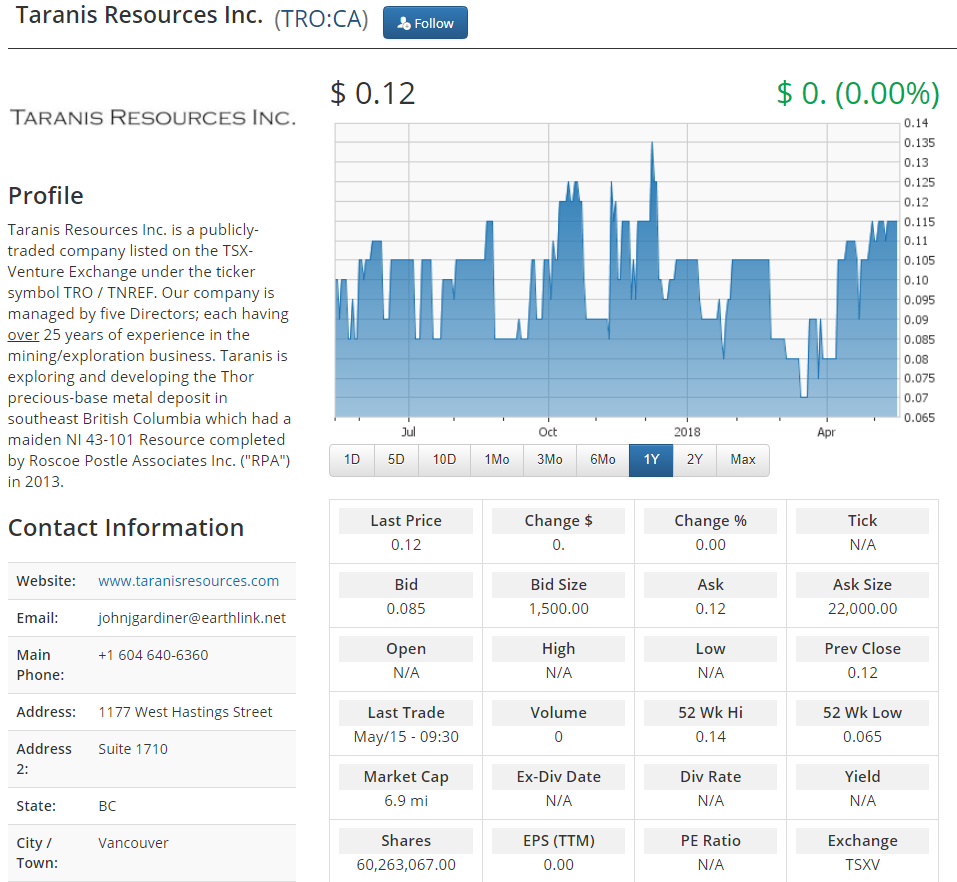Click the Taranis Resources Inc. logo
Image resolution: width=957 pixels, height=882 pixels.
[153, 117]
